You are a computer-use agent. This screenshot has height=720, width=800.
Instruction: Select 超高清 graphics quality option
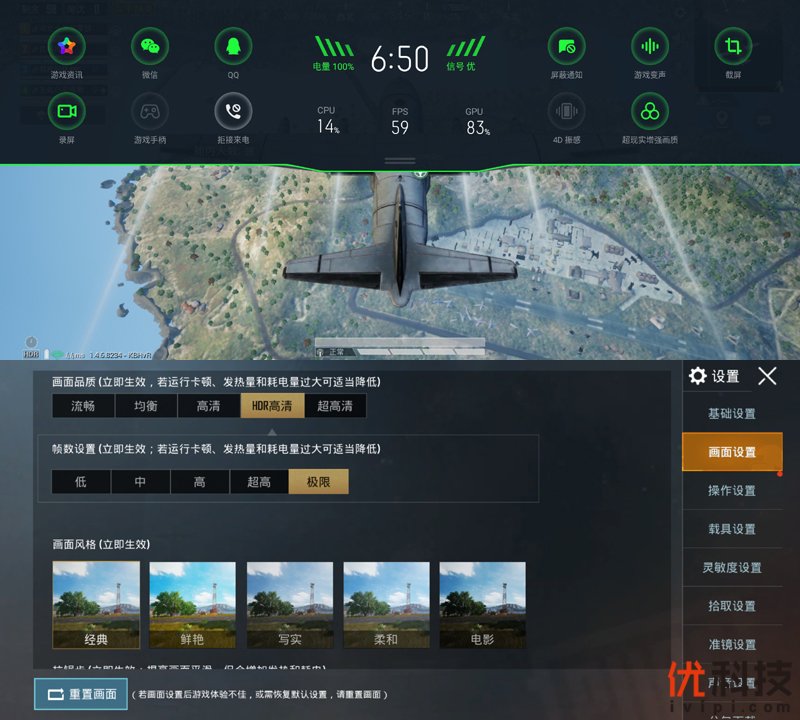[335, 406]
